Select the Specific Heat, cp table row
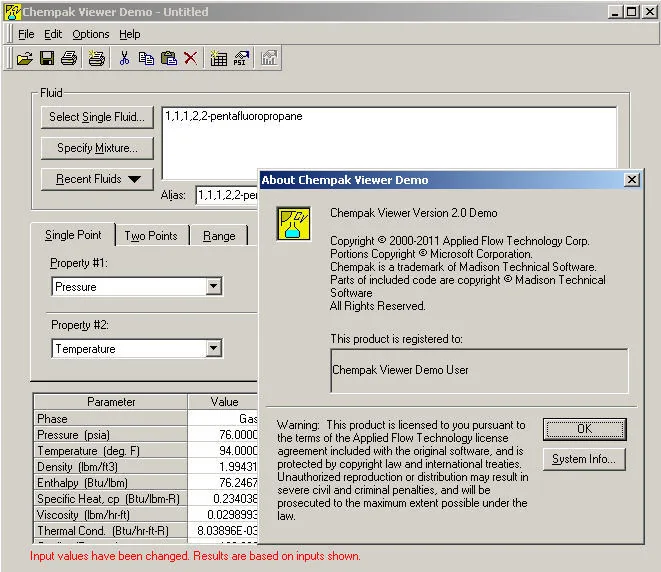 tap(145, 499)
